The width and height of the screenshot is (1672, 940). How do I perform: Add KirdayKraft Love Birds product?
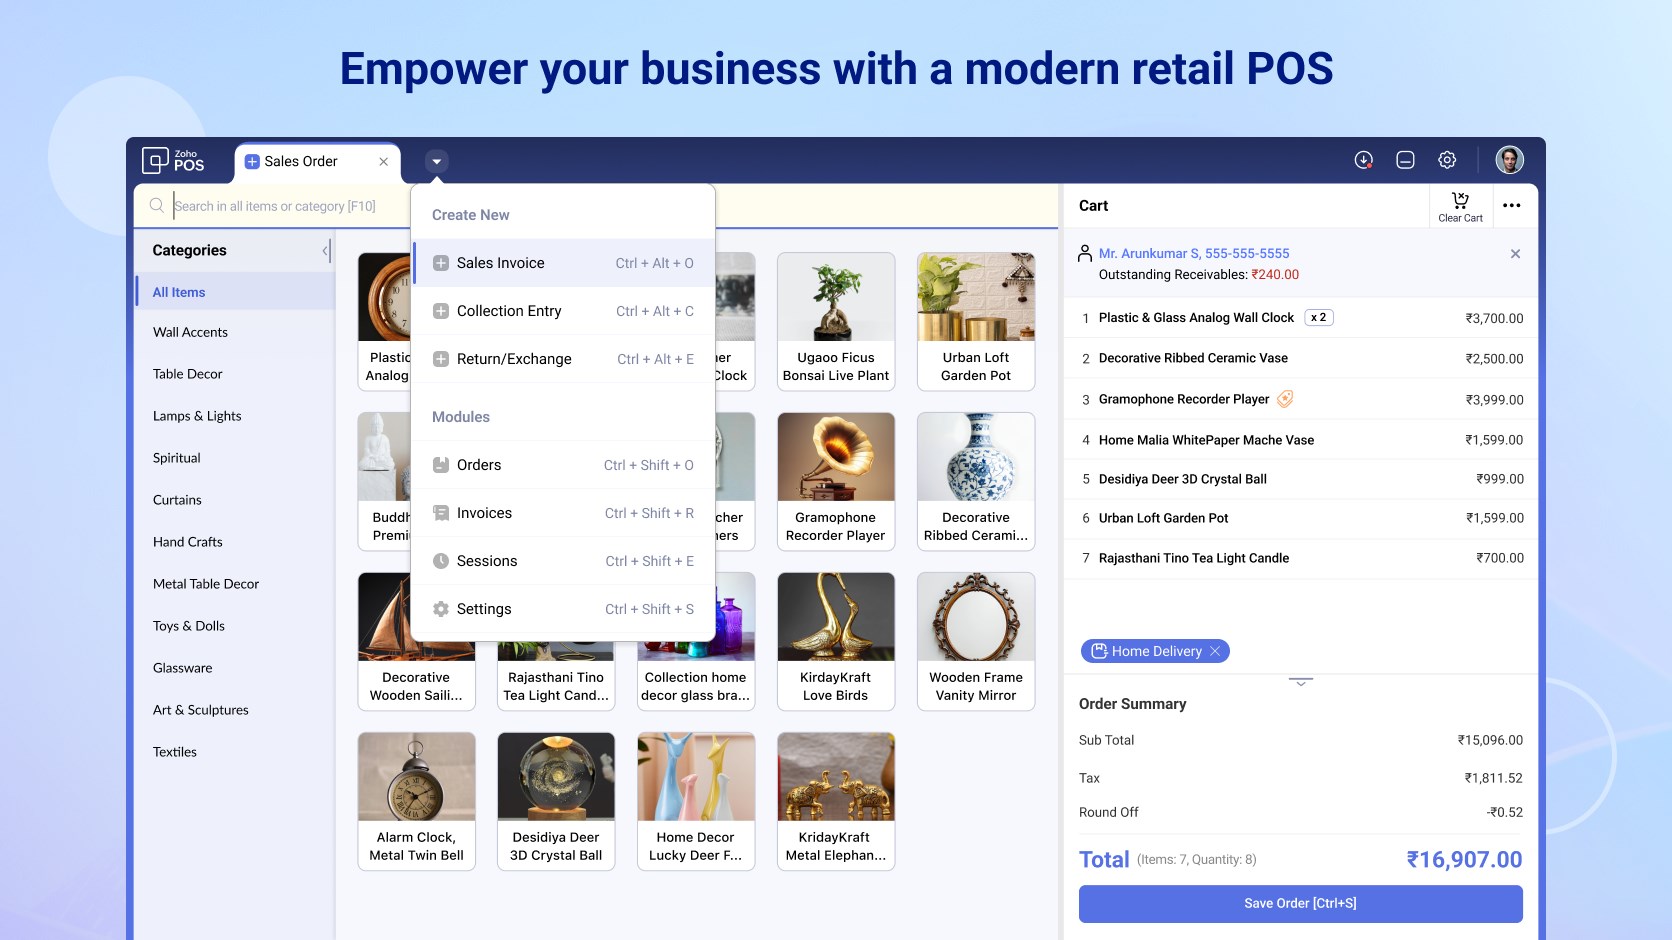[x=836, y=641]
